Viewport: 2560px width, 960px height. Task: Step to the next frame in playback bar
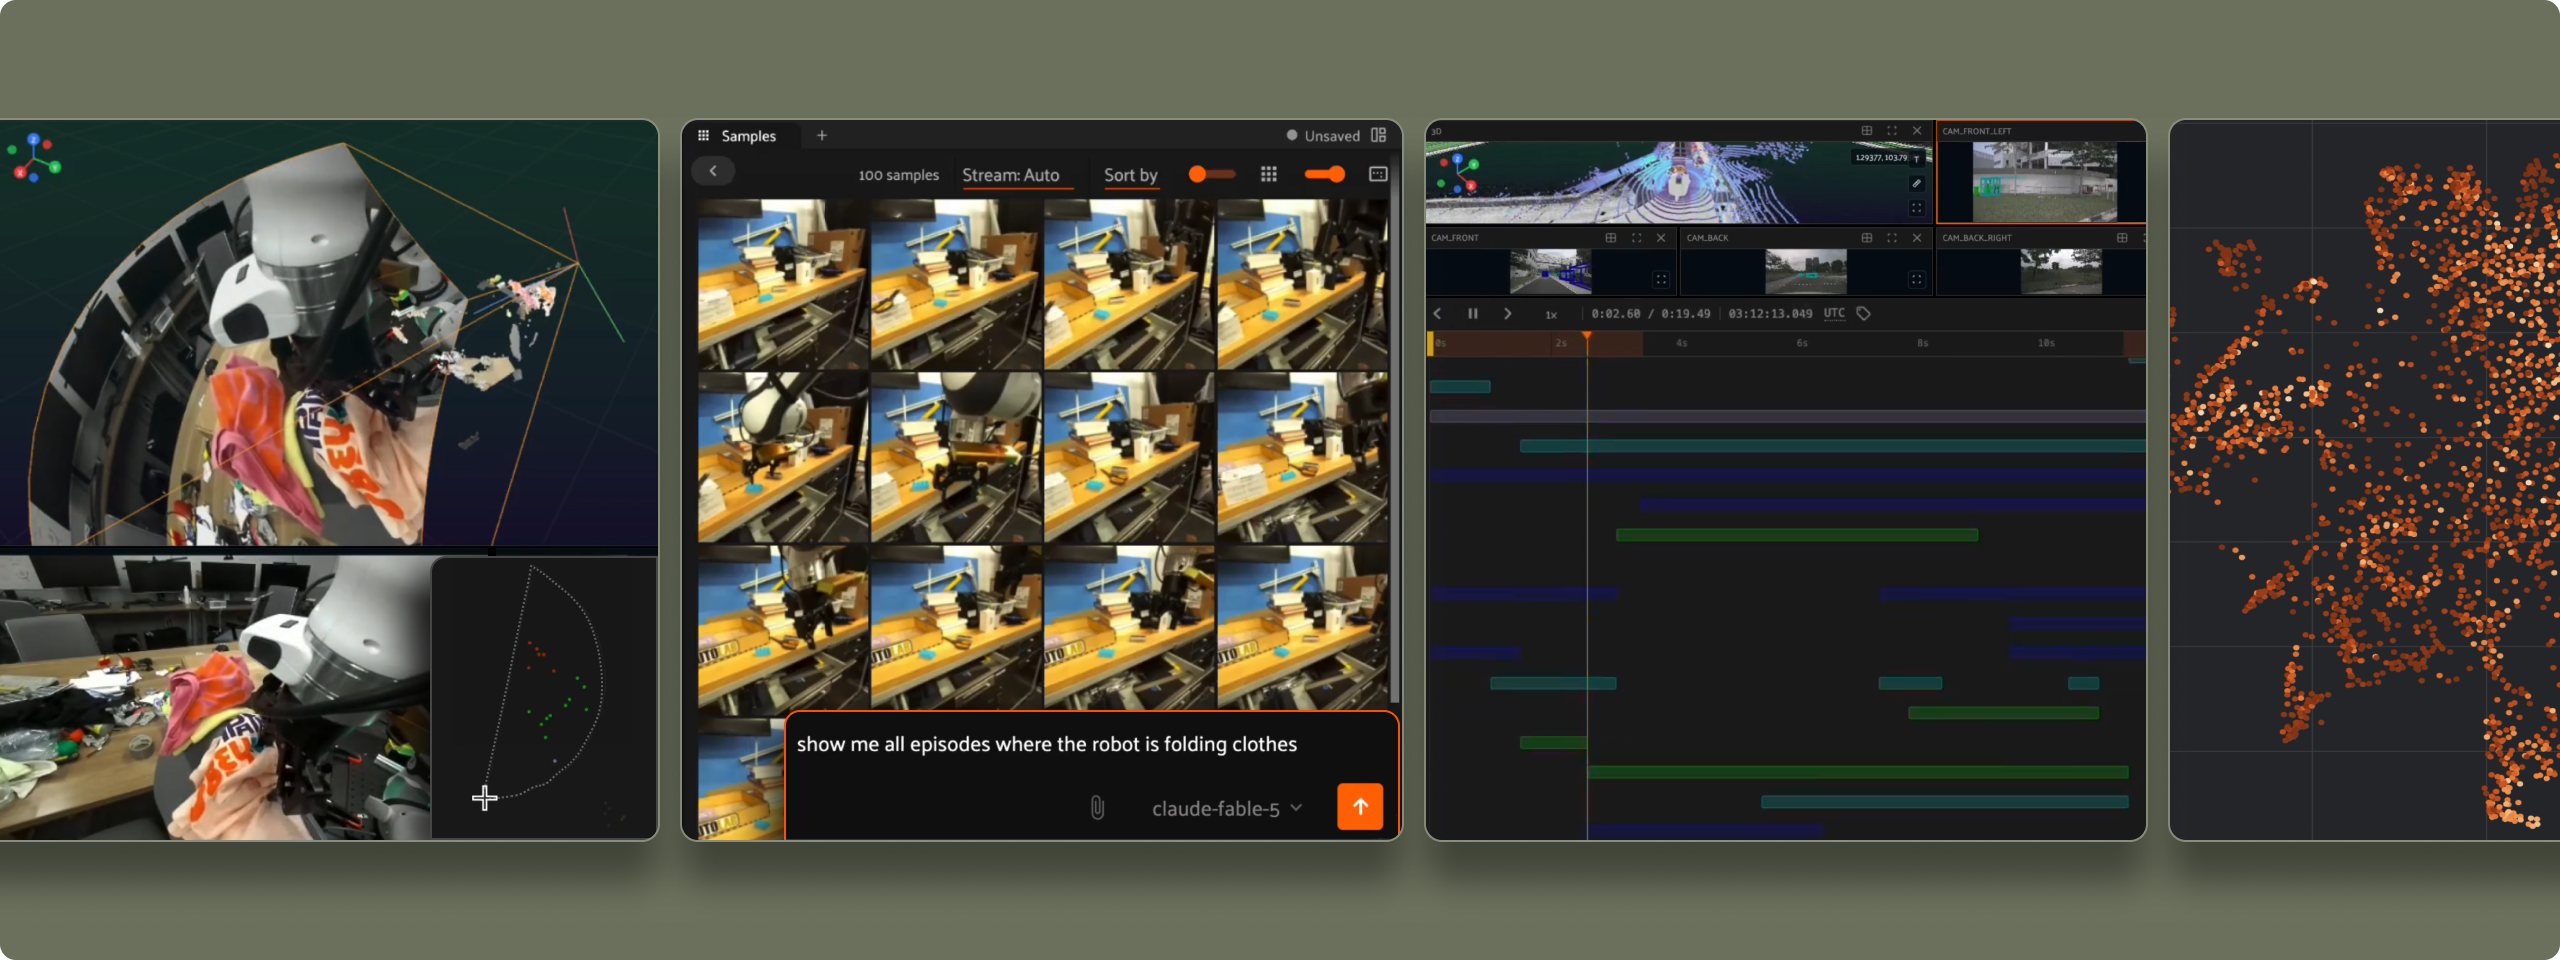(1507, 314)
